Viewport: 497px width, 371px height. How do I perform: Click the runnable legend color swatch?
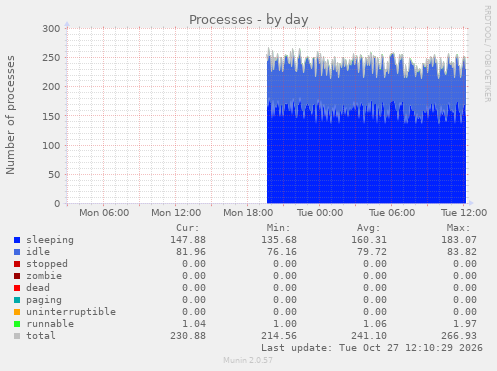[x=17, y=324]
